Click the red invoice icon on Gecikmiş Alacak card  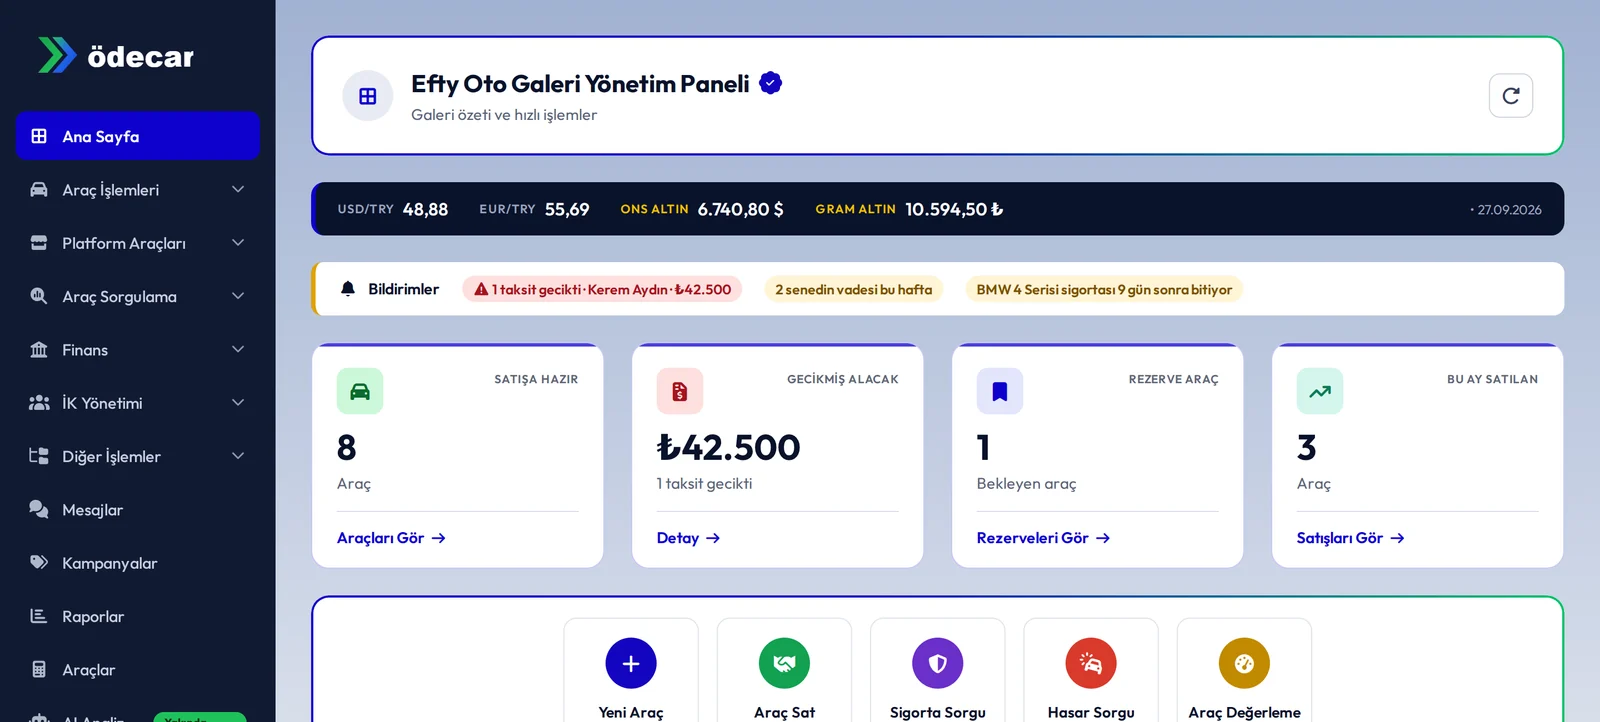pos(680,391)
